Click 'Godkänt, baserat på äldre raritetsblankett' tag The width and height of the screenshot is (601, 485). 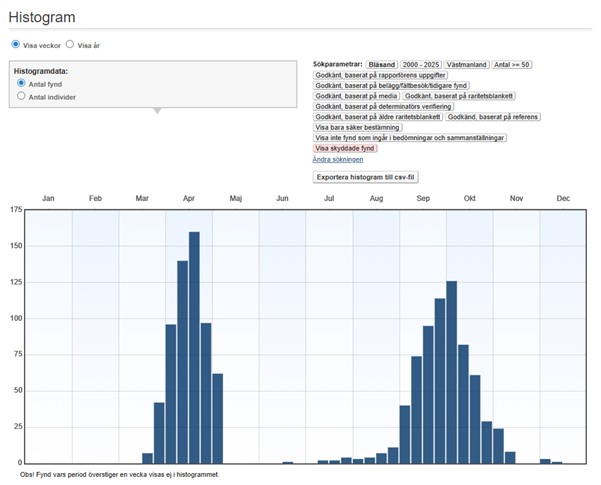click(x=378, y=117)
